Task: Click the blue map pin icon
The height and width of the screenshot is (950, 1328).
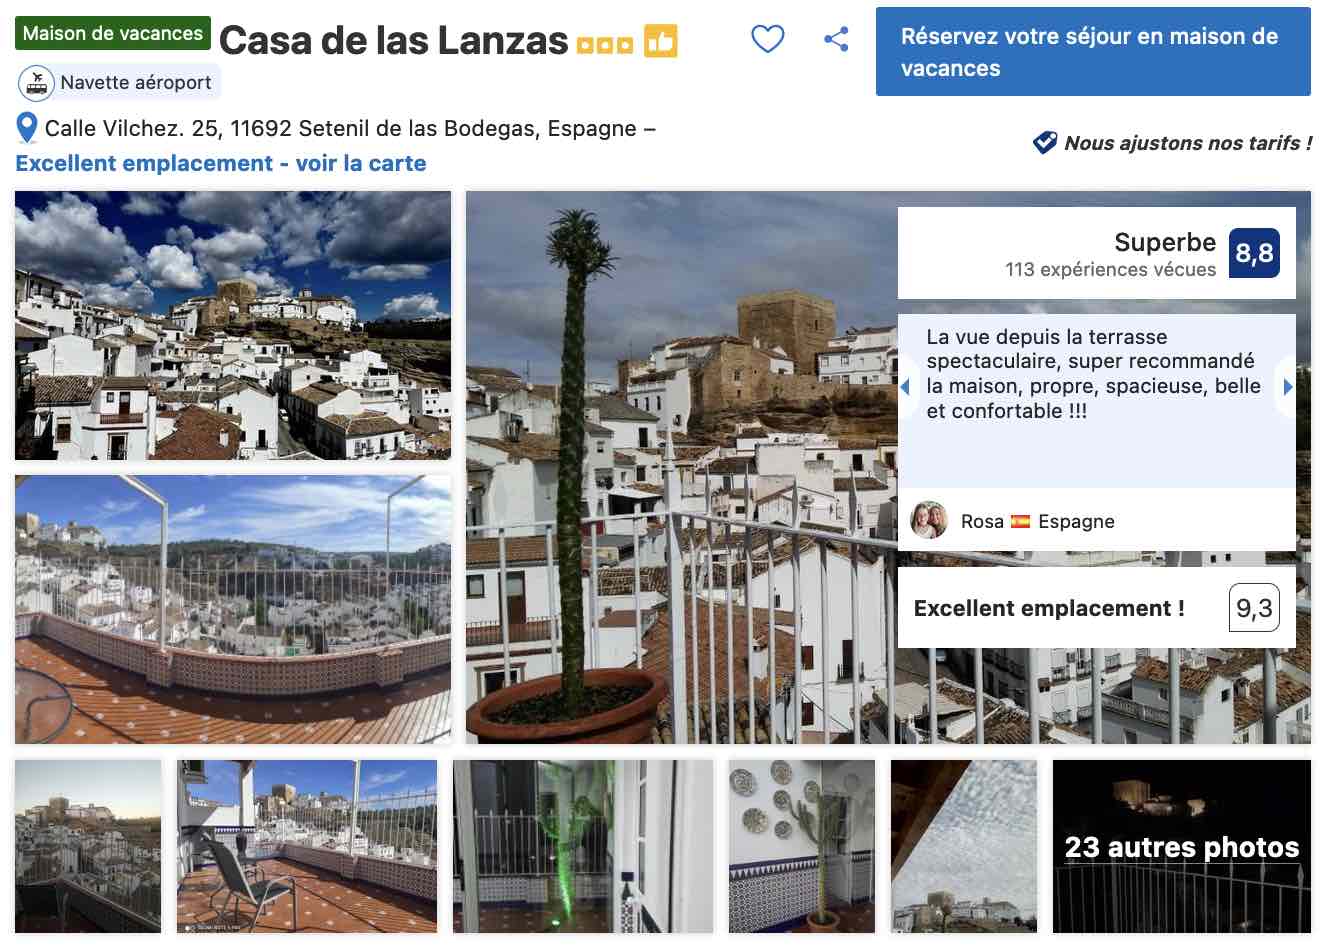Action: click(x=27, y=128)
